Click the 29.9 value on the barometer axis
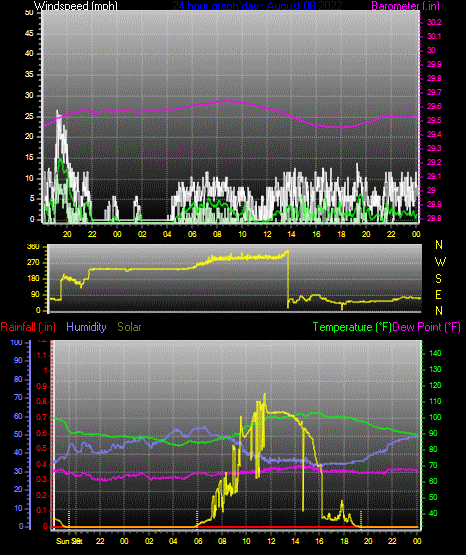The image size is (466, 555). (434, 64)
